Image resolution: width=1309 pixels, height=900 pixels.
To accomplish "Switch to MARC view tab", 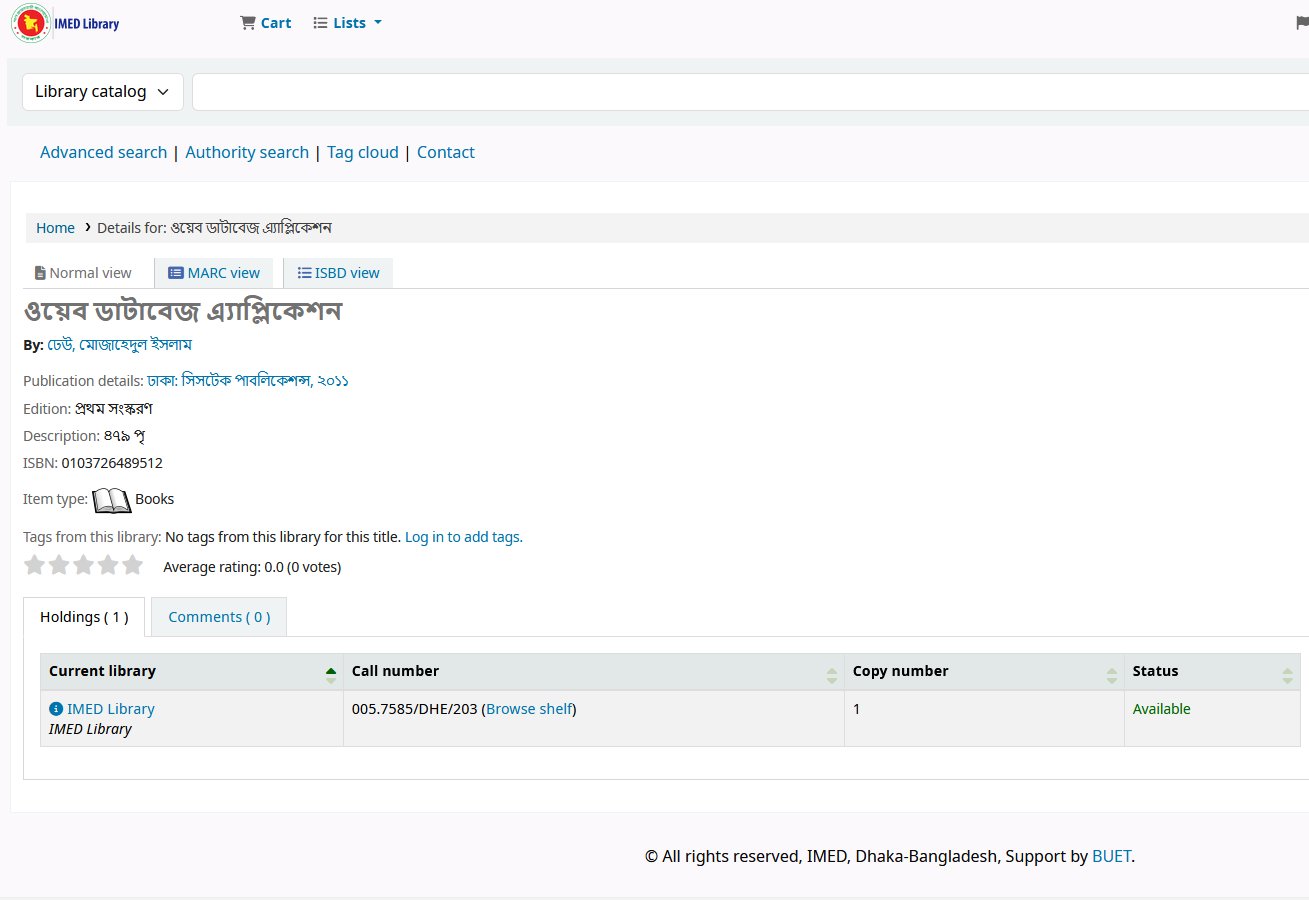I will click(214, 273).
